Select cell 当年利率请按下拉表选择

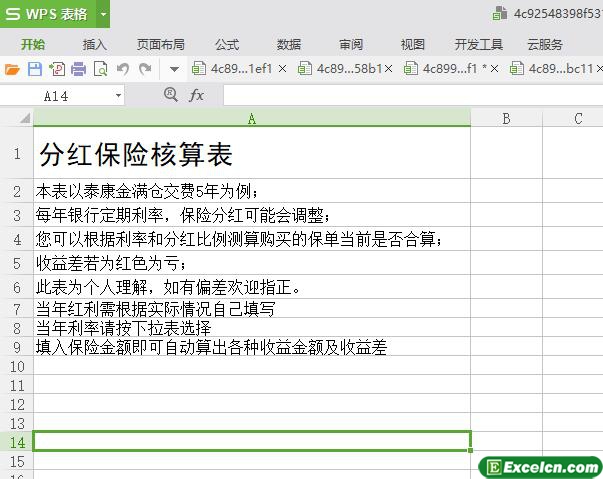coord(252,328)
